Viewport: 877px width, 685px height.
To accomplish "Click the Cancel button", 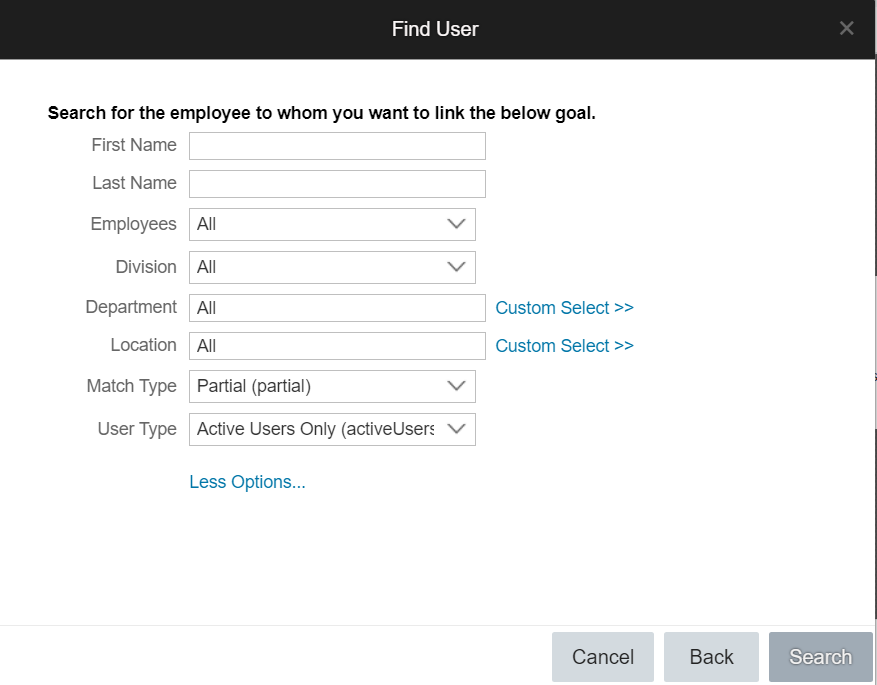I will tap(603, 657).
